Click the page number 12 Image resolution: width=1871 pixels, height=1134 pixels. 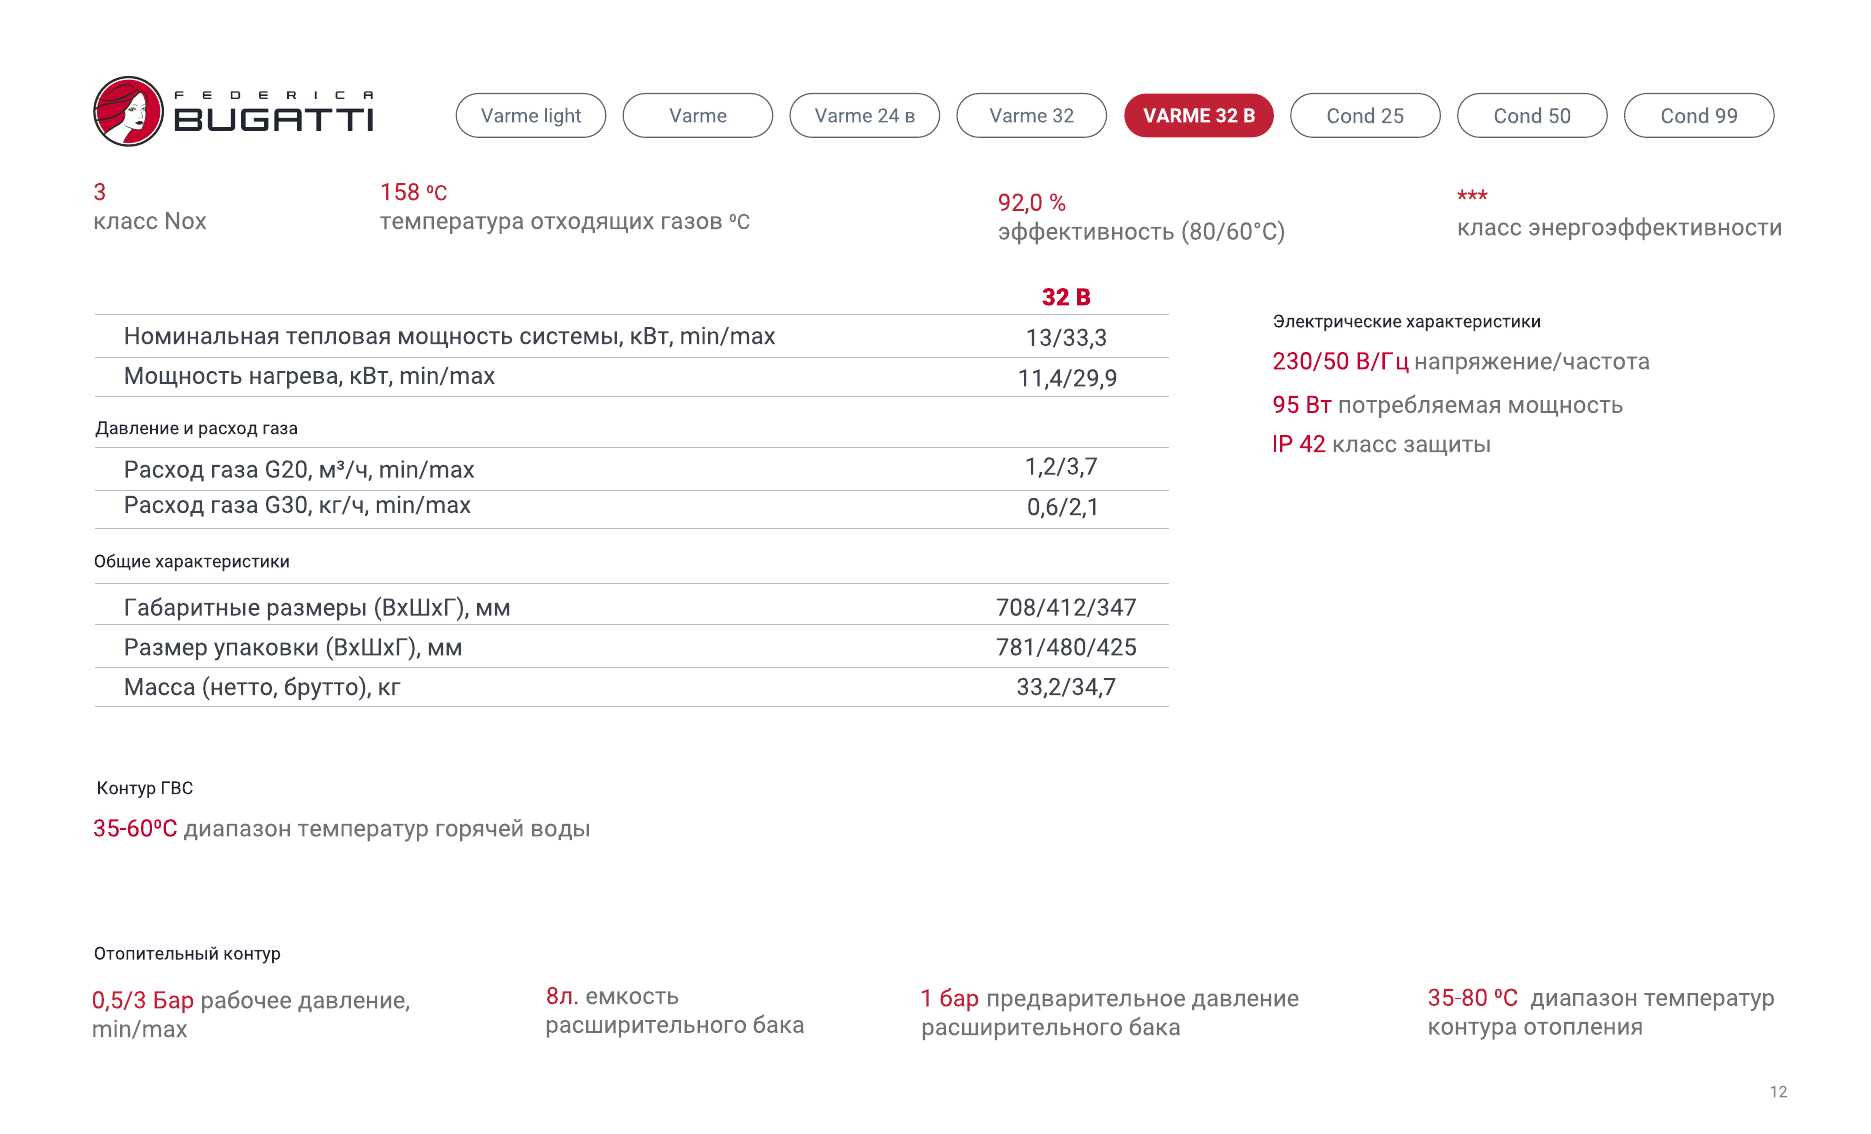(x=1778, y=1092)
